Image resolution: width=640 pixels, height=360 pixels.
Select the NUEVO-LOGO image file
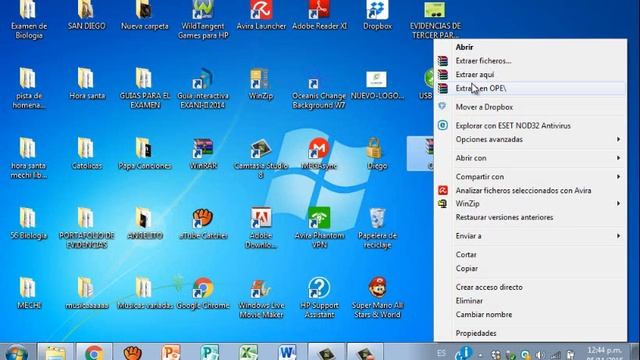377,85
